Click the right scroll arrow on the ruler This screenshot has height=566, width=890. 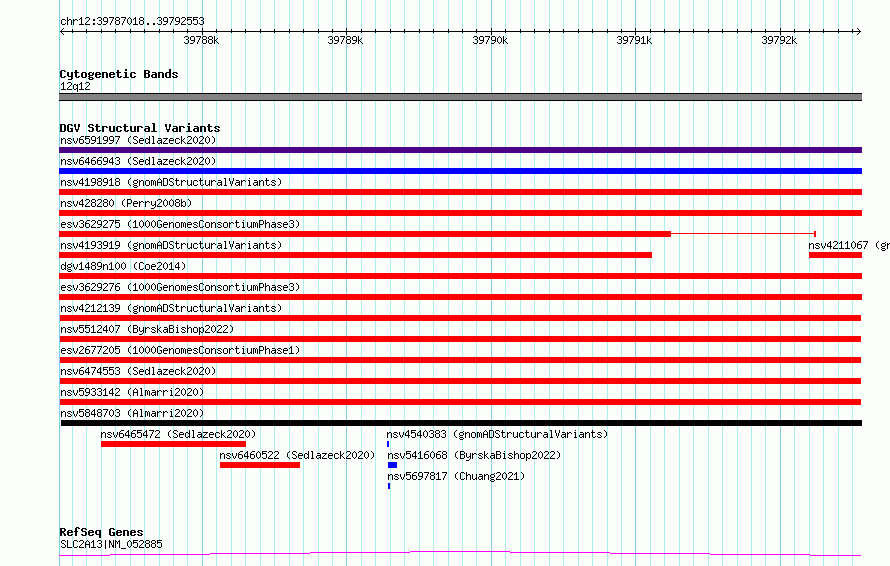click(x=858, y=32)
